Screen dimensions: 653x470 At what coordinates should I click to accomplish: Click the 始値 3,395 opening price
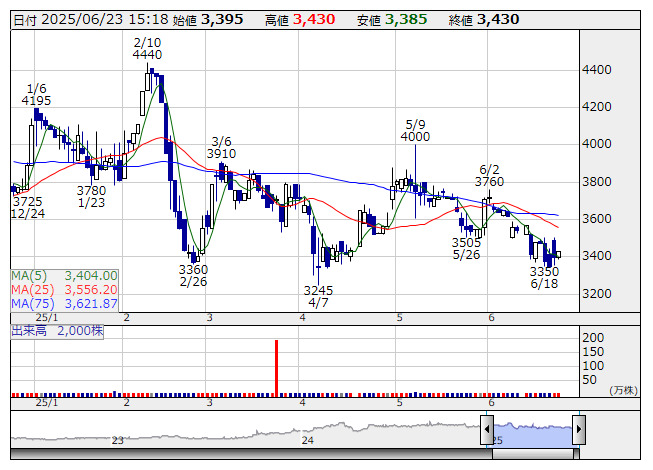pos(208,19)
